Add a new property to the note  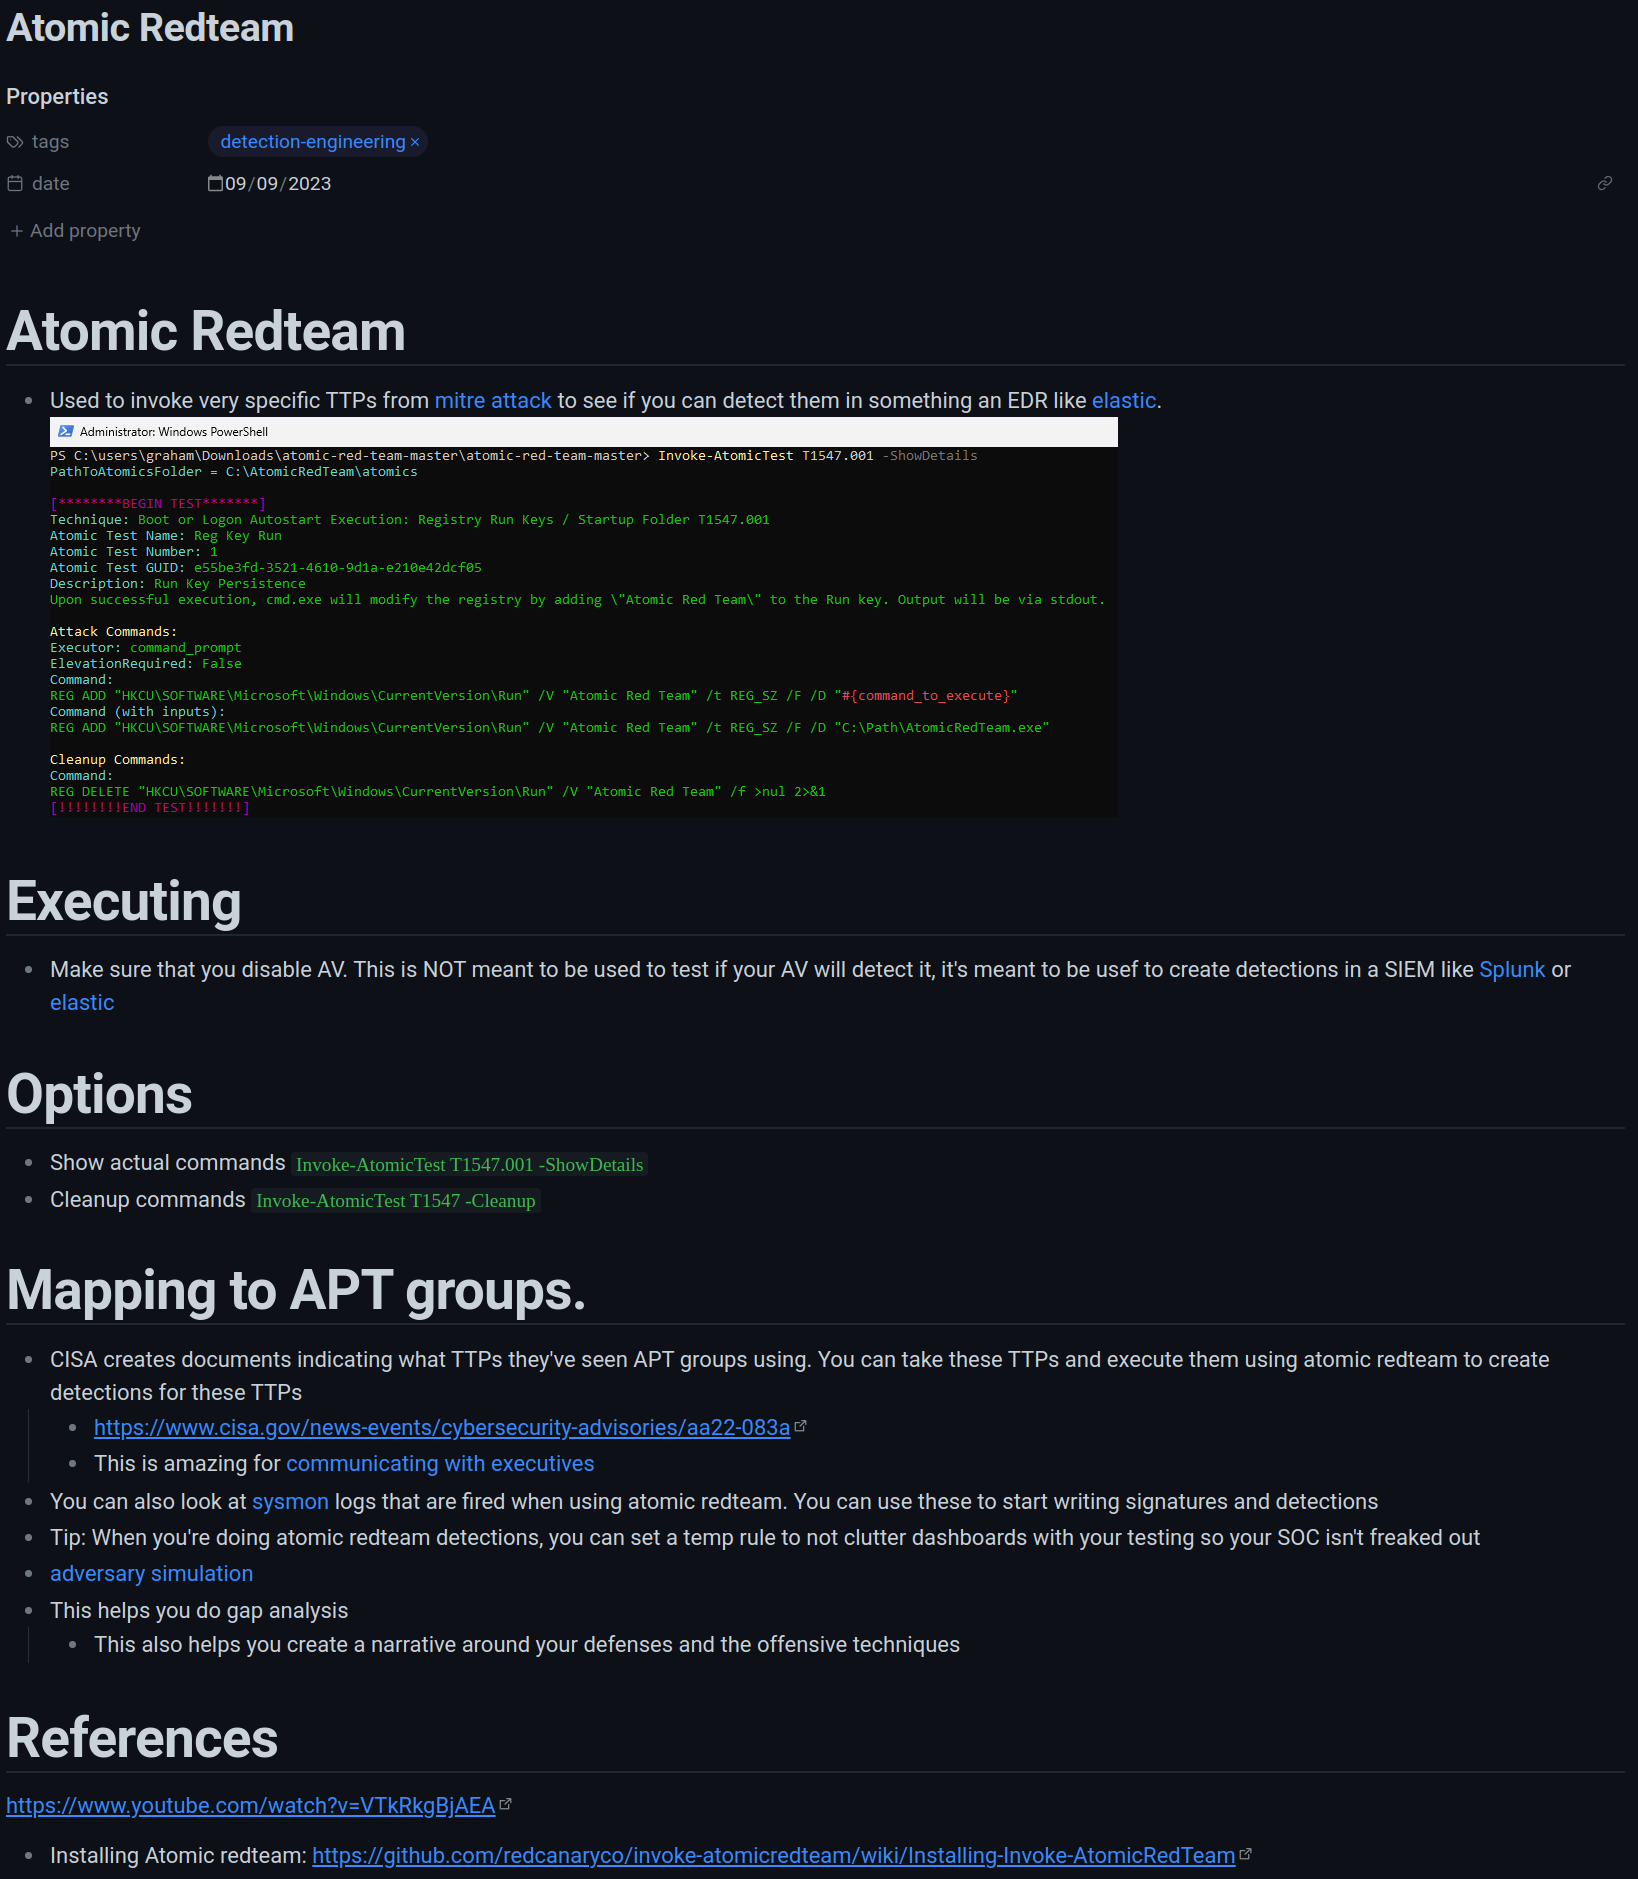coord(76,231)
